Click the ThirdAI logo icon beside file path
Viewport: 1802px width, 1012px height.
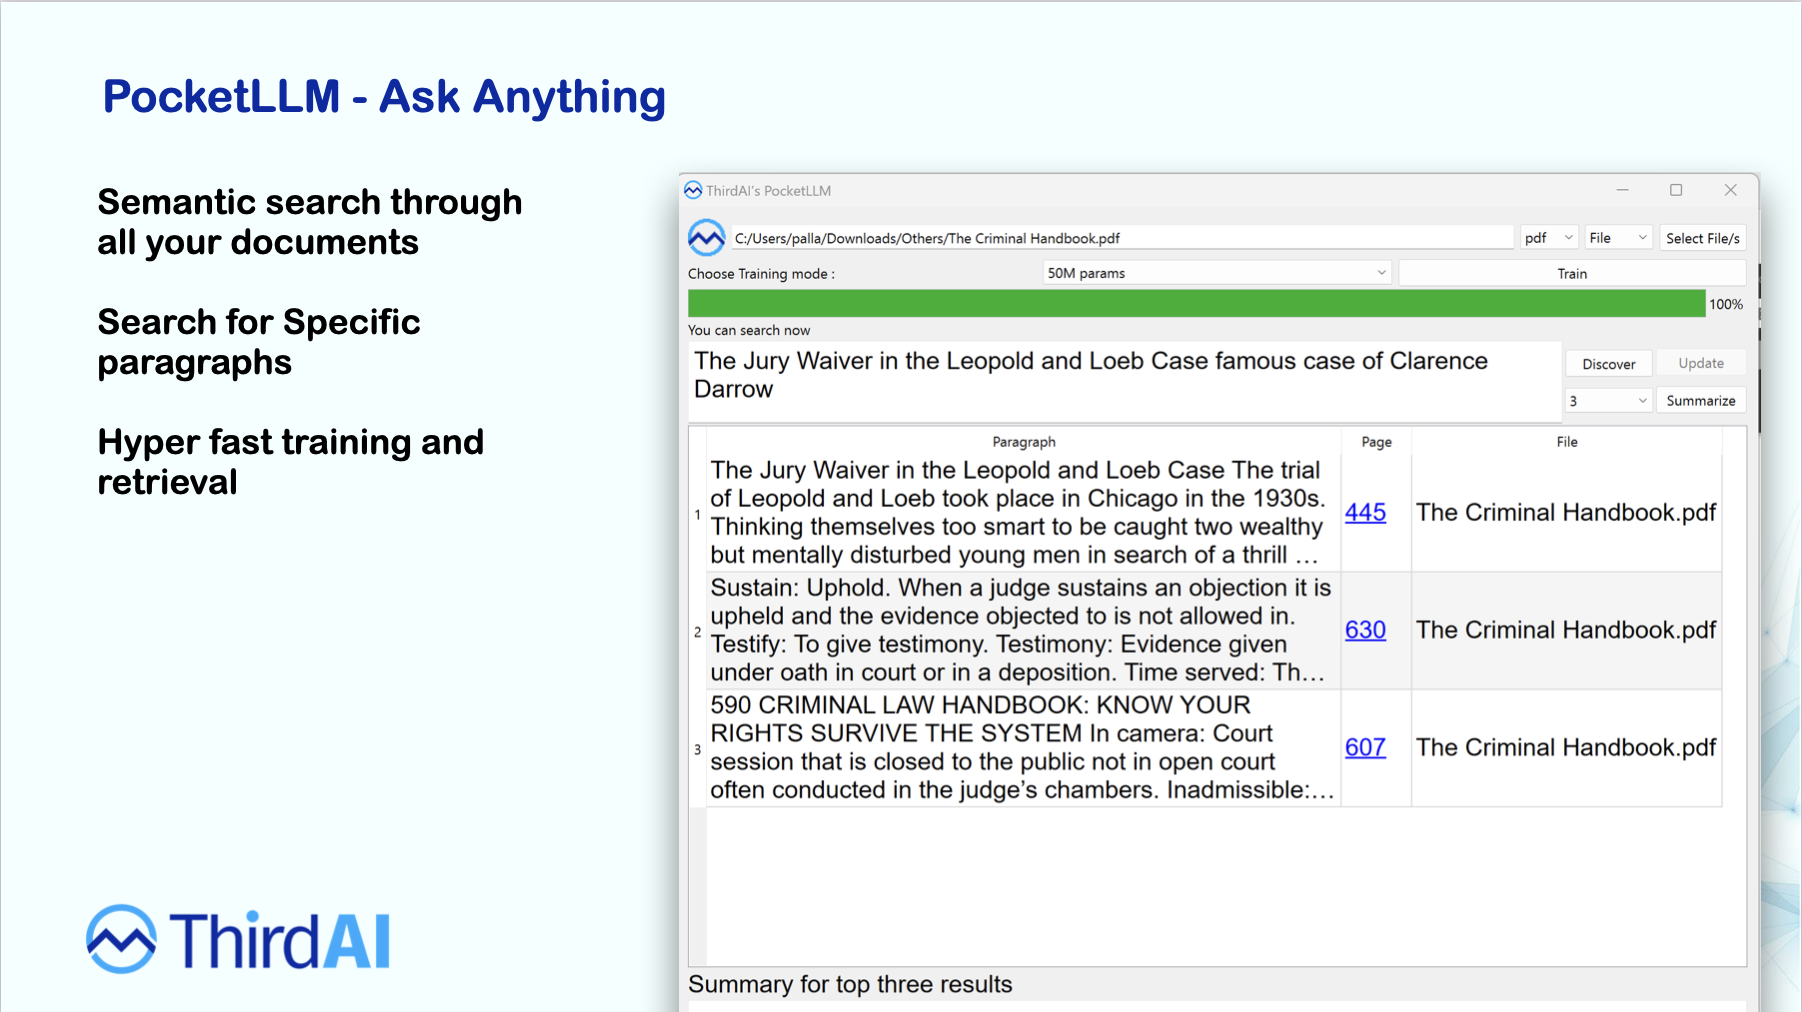pyautogui.click(x=706, y=238)
